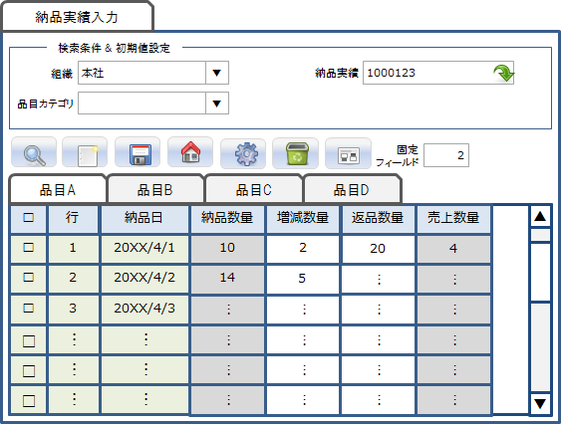Select the date cell 20XX/4/3
The width and height of the screenshot is (561, 424).
[x=144, y=309]
